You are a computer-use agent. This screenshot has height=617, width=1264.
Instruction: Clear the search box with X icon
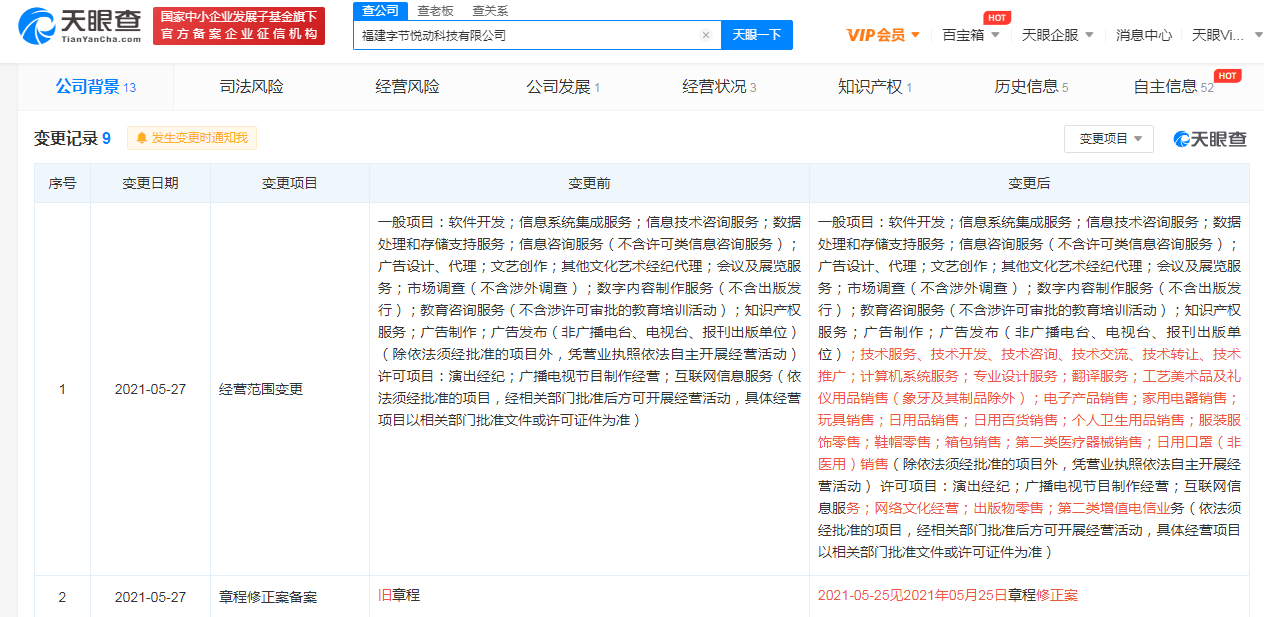(x=705, y=35)
